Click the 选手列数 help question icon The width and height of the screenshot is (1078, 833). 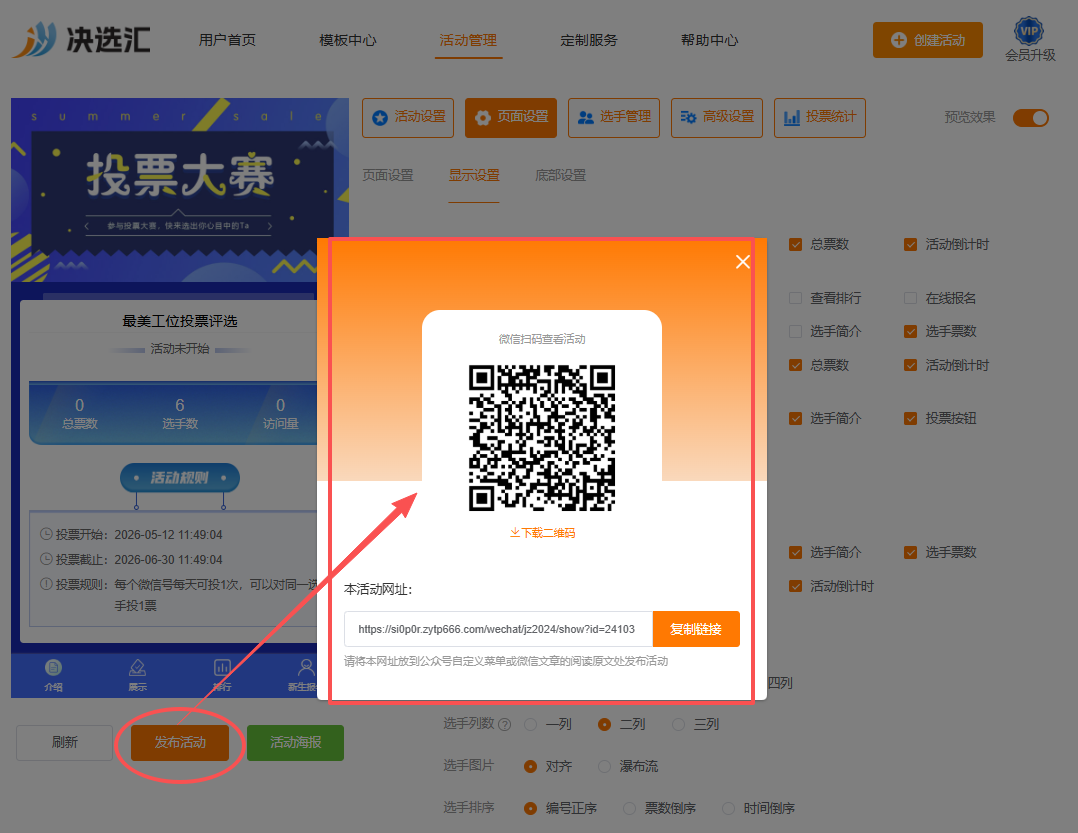click(x=505, y=724)
